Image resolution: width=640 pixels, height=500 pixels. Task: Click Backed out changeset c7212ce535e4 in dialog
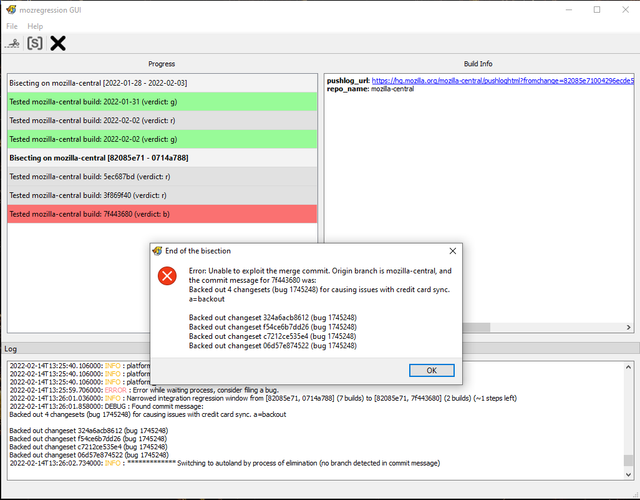[x=273, y=336]
